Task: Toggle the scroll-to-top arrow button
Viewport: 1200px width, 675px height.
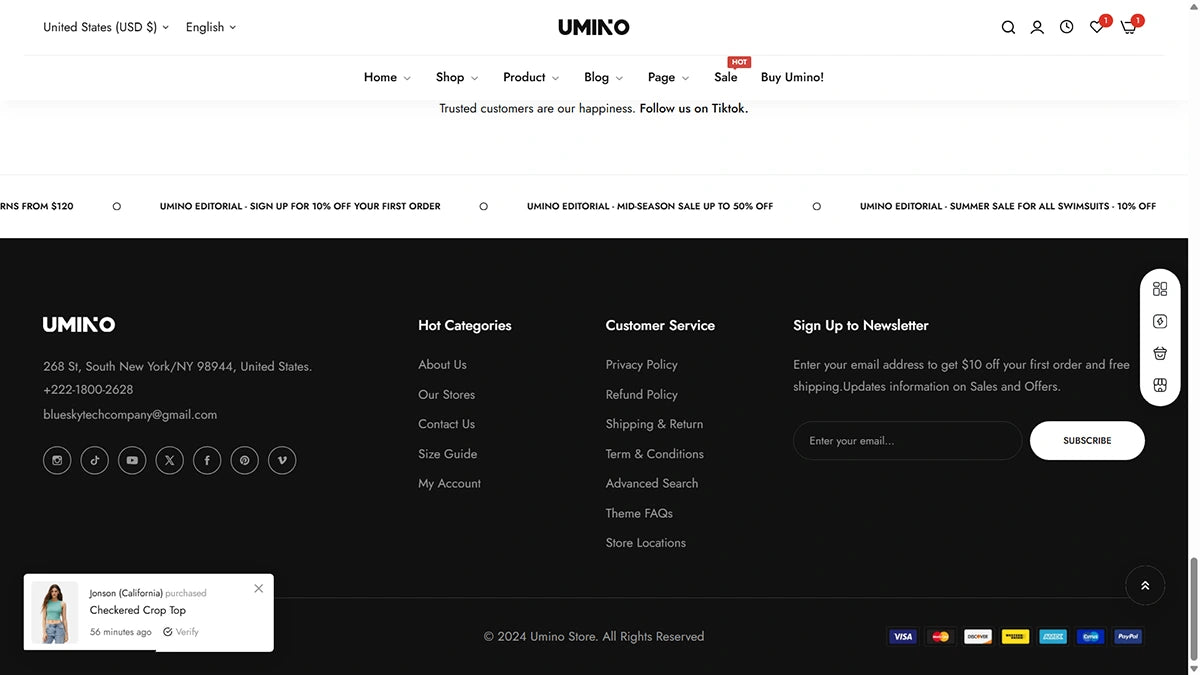Action: (x=1145, y=585)
